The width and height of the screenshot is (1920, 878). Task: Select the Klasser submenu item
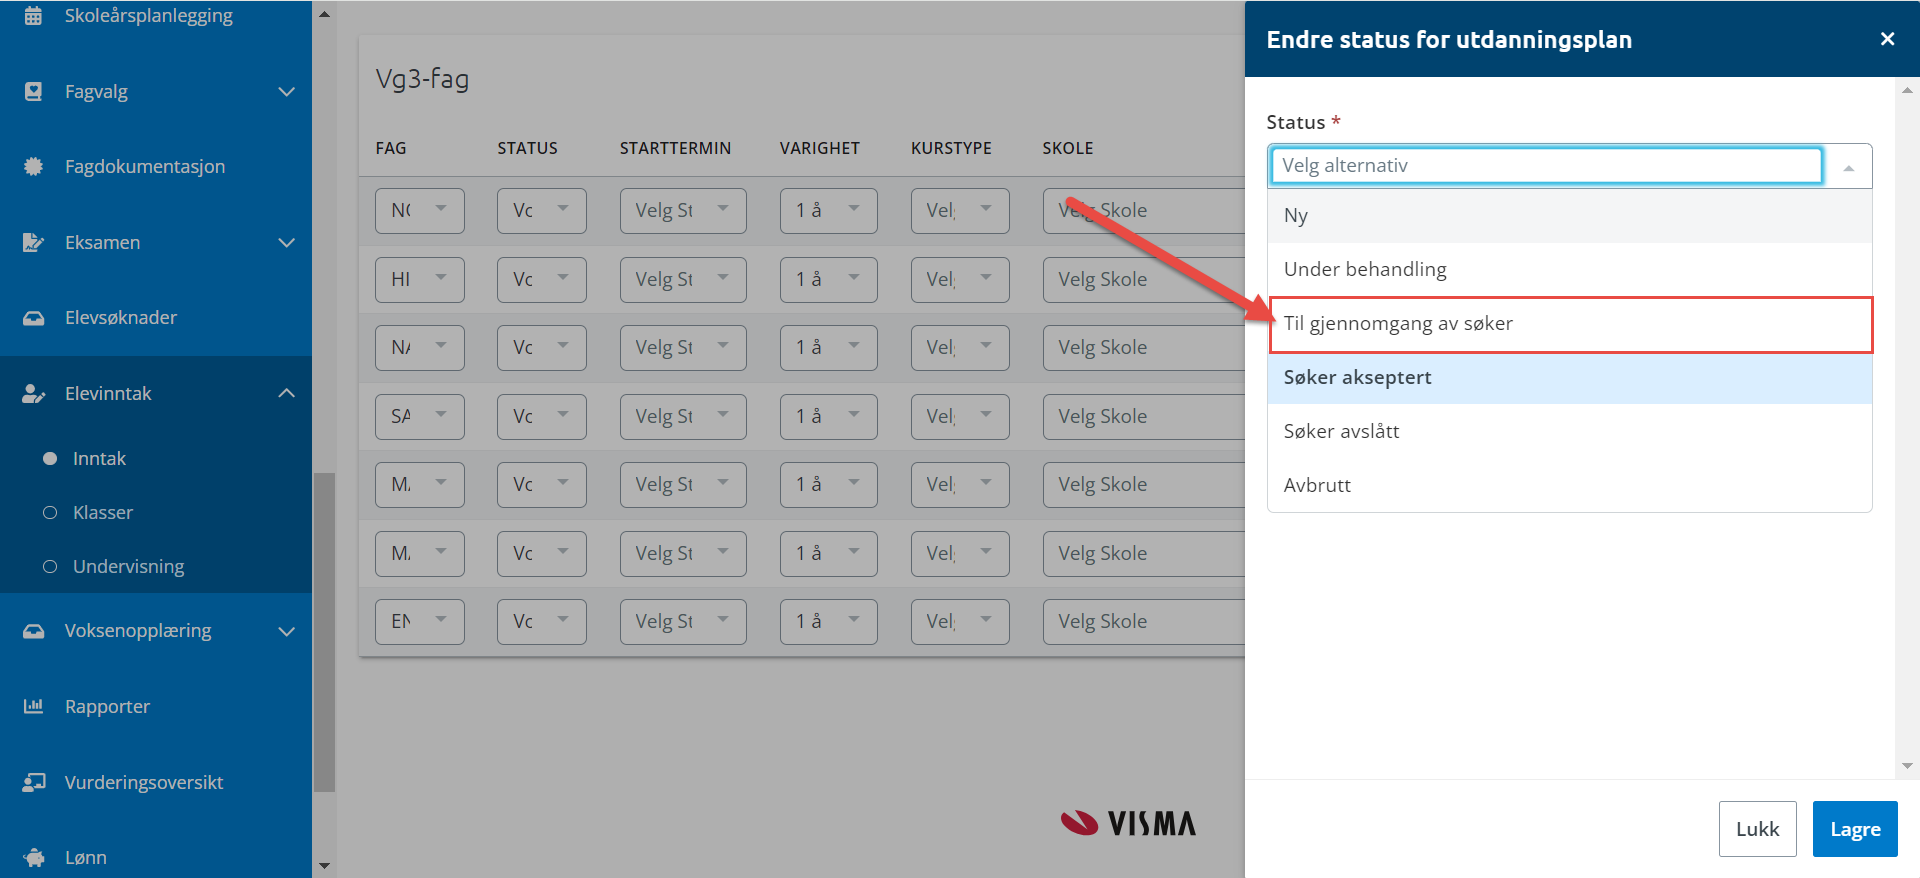tap(102, 512)
